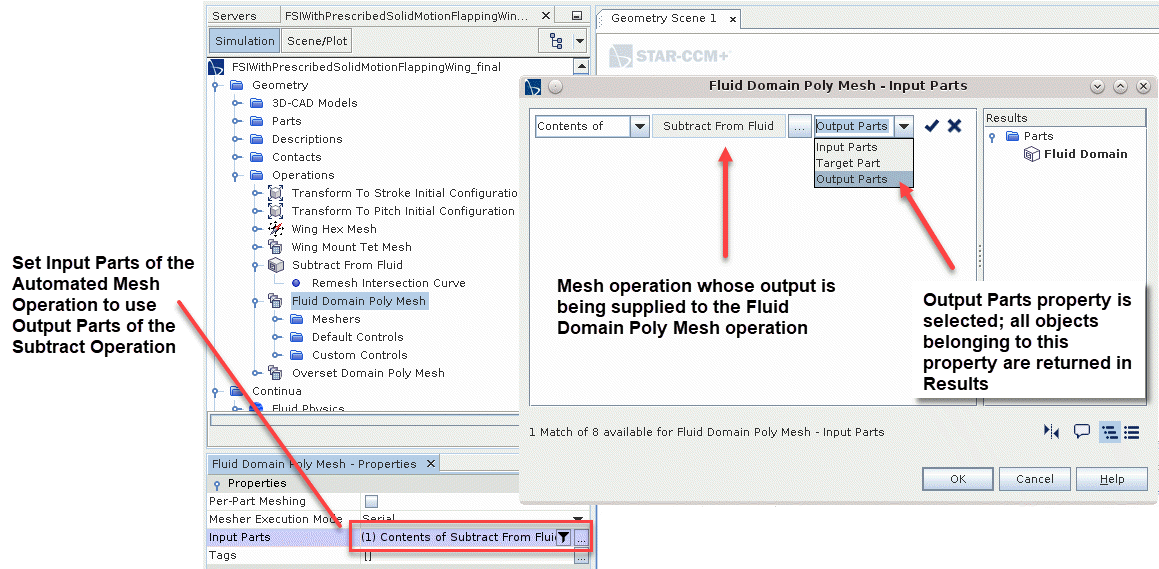Viewport: 1159px width, 569px height.
Task: Collapse the Geometry node
Action: (x=216, y=86)
